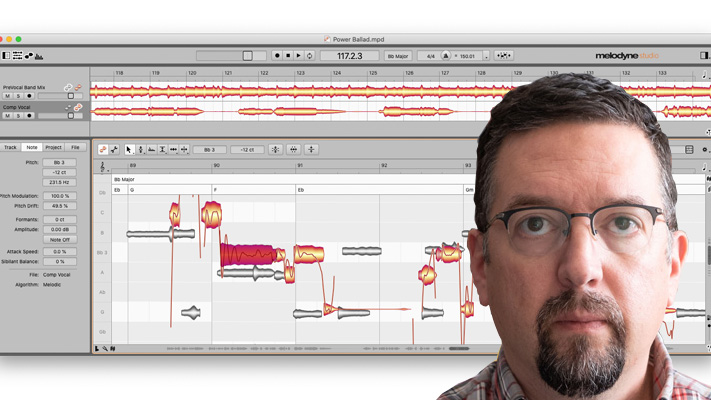Adjust the Comp Vocal volume slider

[70, 116]
